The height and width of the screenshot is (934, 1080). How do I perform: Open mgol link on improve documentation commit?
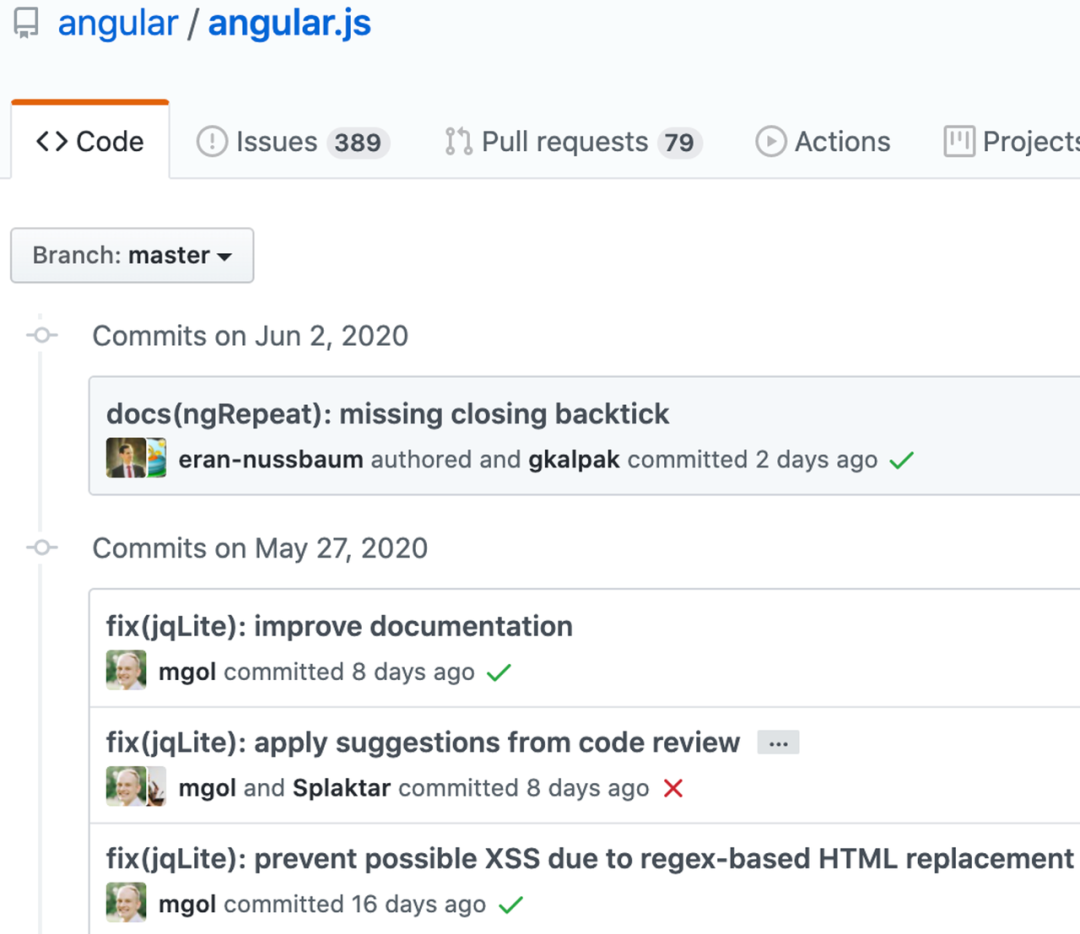187,672
